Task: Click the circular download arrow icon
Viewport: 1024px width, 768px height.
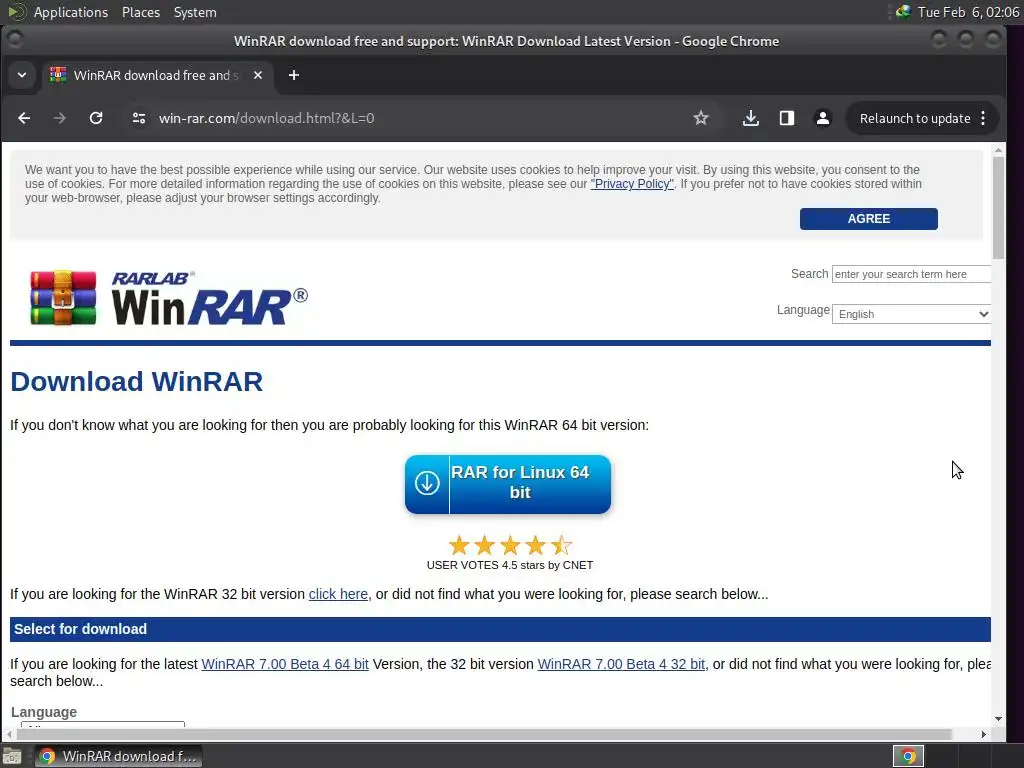Action: 427,484
